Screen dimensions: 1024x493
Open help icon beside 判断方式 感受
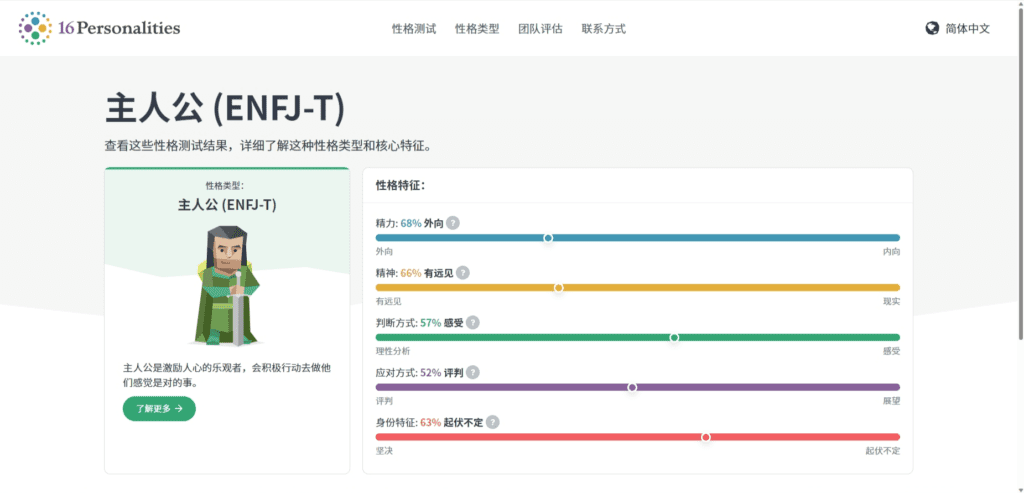(x=472, y=323)
